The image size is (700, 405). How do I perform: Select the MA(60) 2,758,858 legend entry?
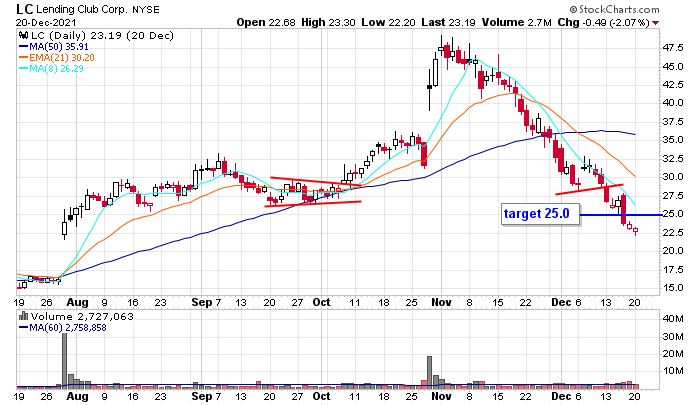pyautogui.click(x=62, y=328)
